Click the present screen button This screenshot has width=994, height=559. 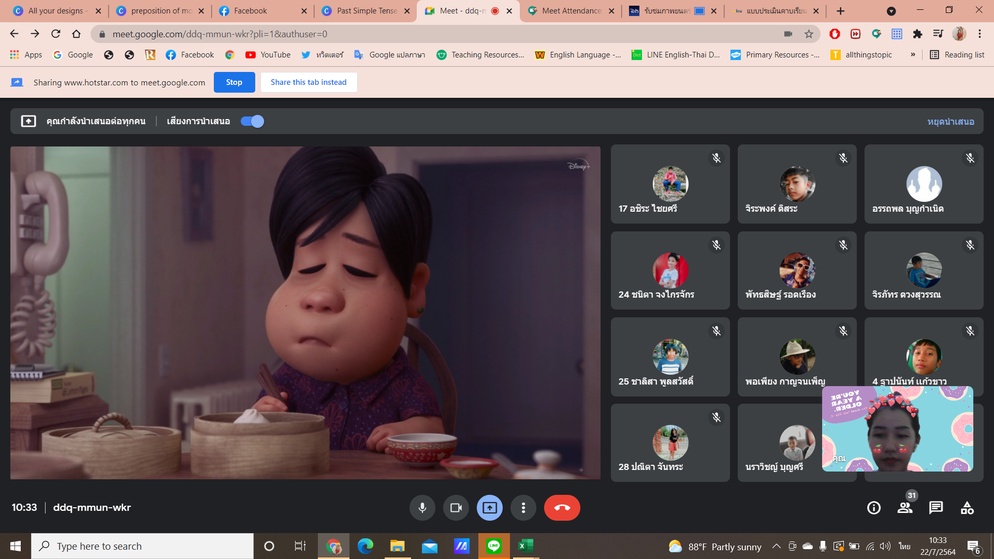coord(489,508)
